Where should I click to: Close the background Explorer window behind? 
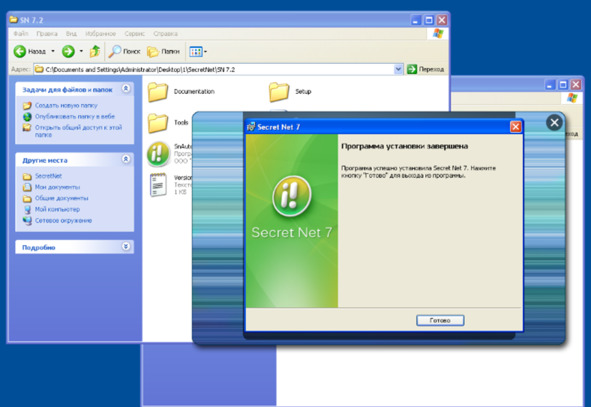(x=575, y=84)
